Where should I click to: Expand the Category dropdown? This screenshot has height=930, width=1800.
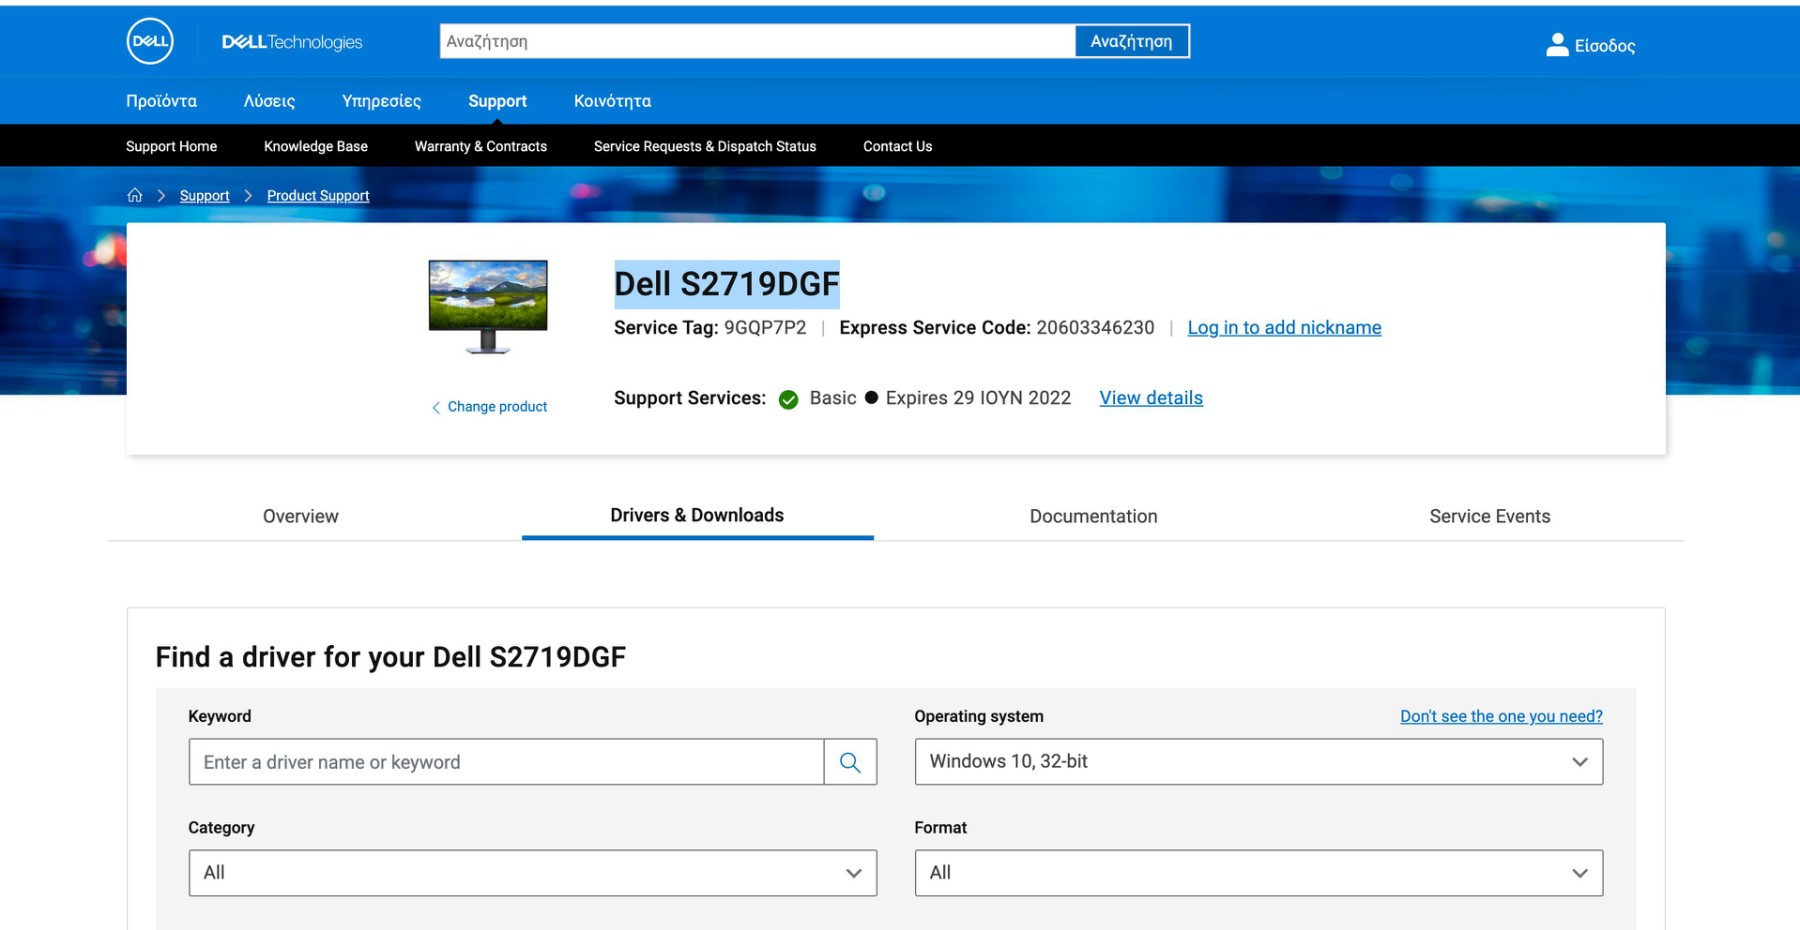coord(532,873)
